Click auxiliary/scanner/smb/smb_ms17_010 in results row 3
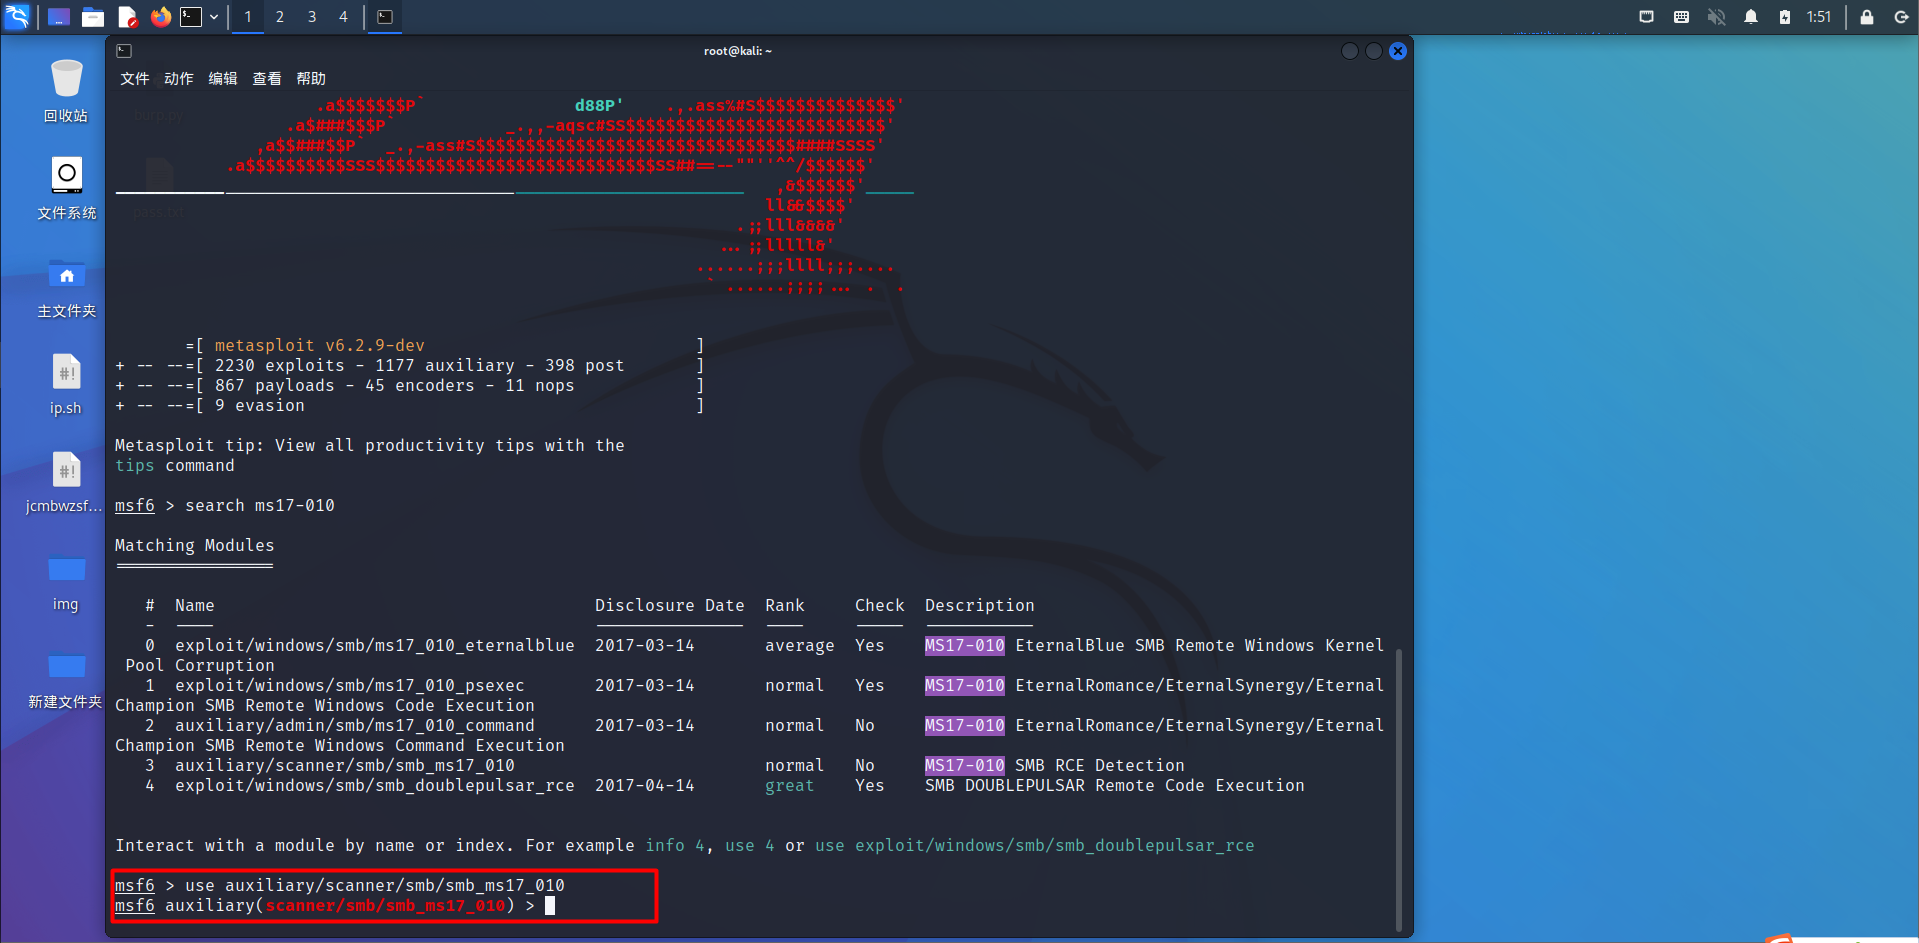 tap(345, 766)
